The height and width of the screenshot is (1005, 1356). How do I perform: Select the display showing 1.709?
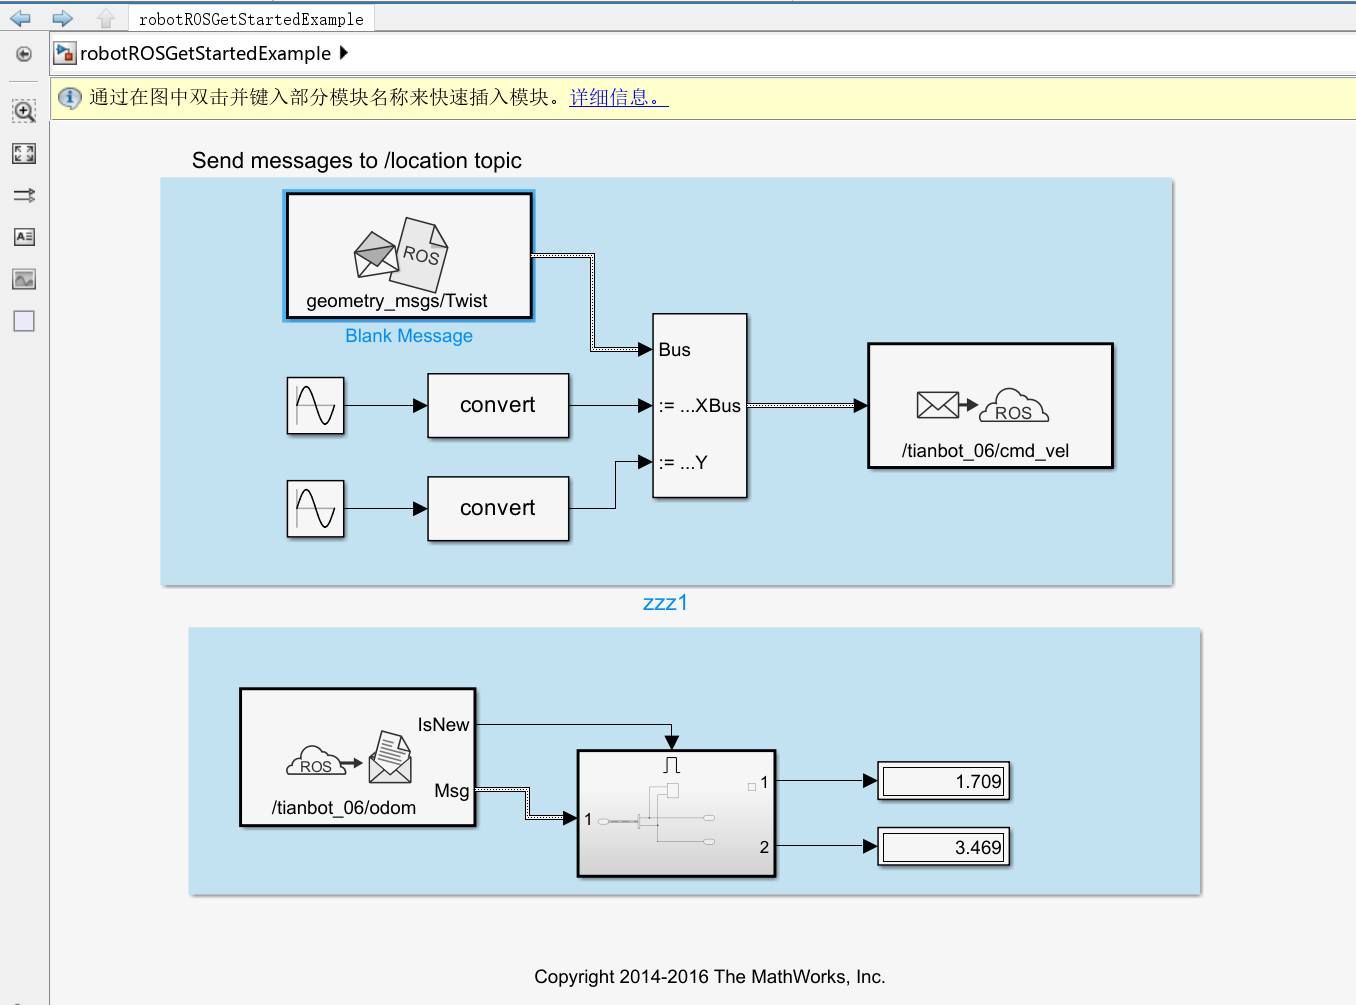coord(944,781)
